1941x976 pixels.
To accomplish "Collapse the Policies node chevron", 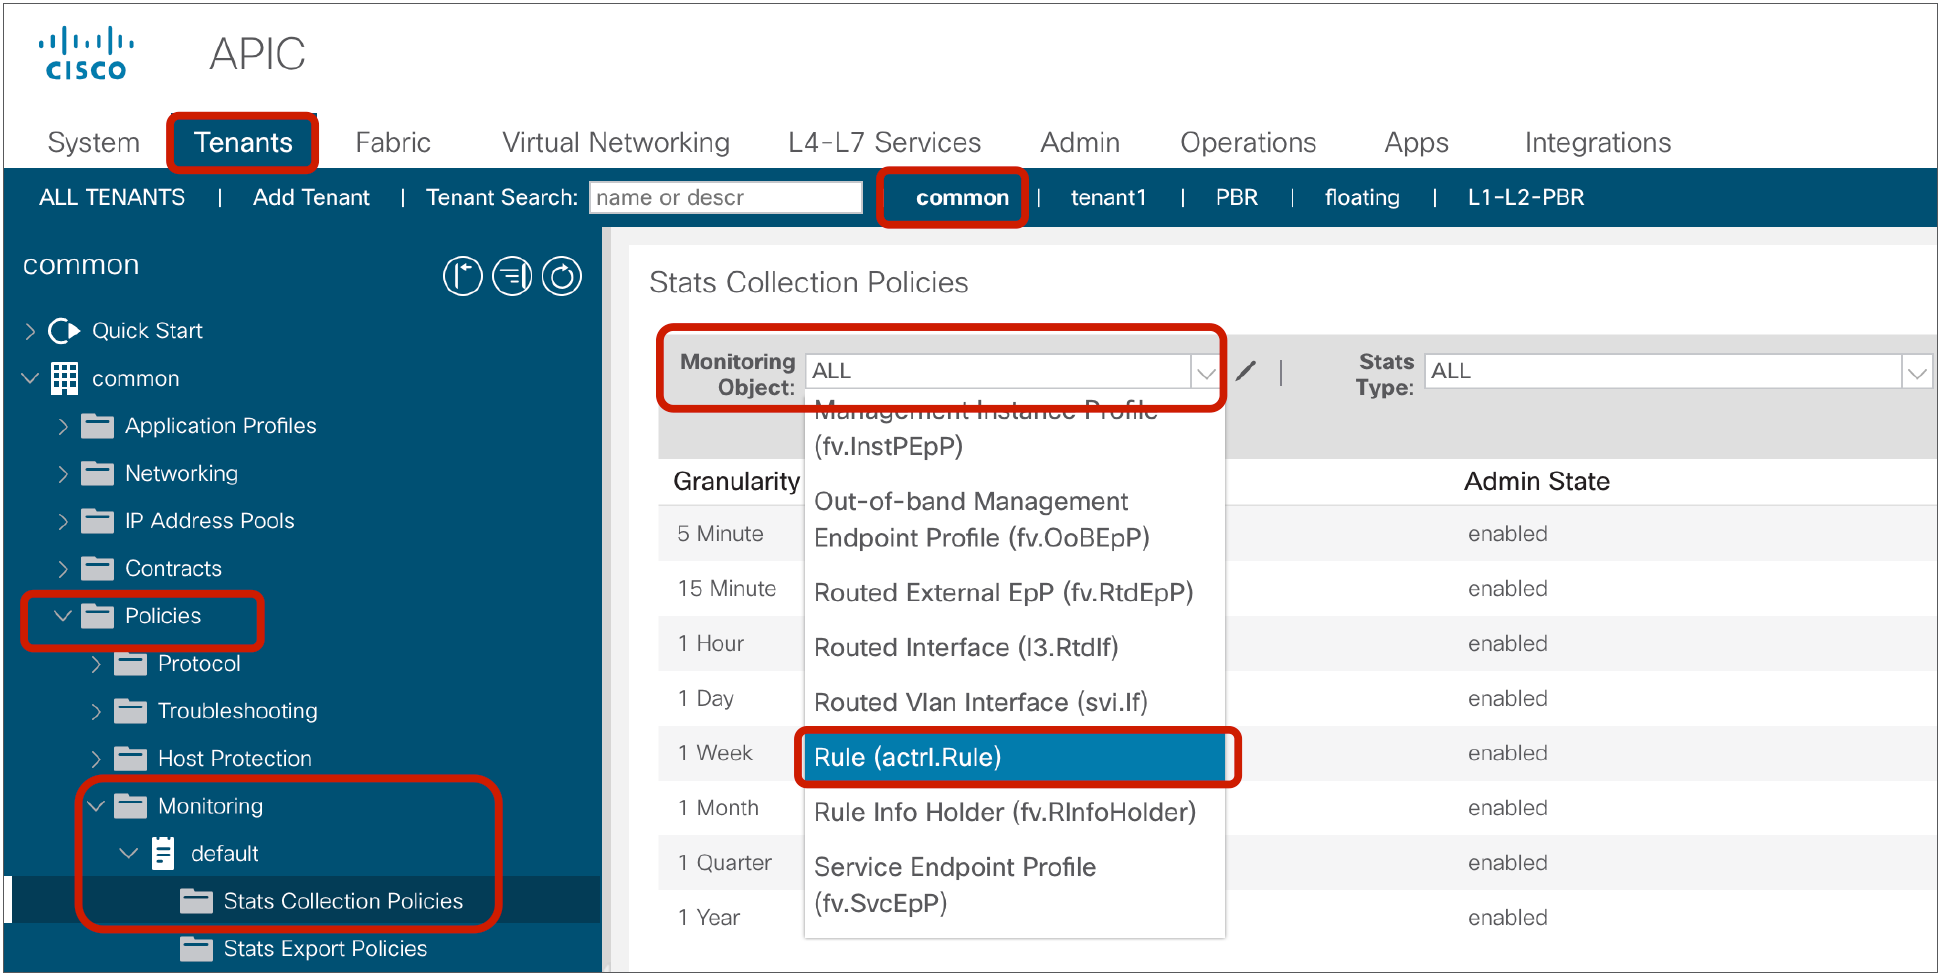I will [63, 616].
